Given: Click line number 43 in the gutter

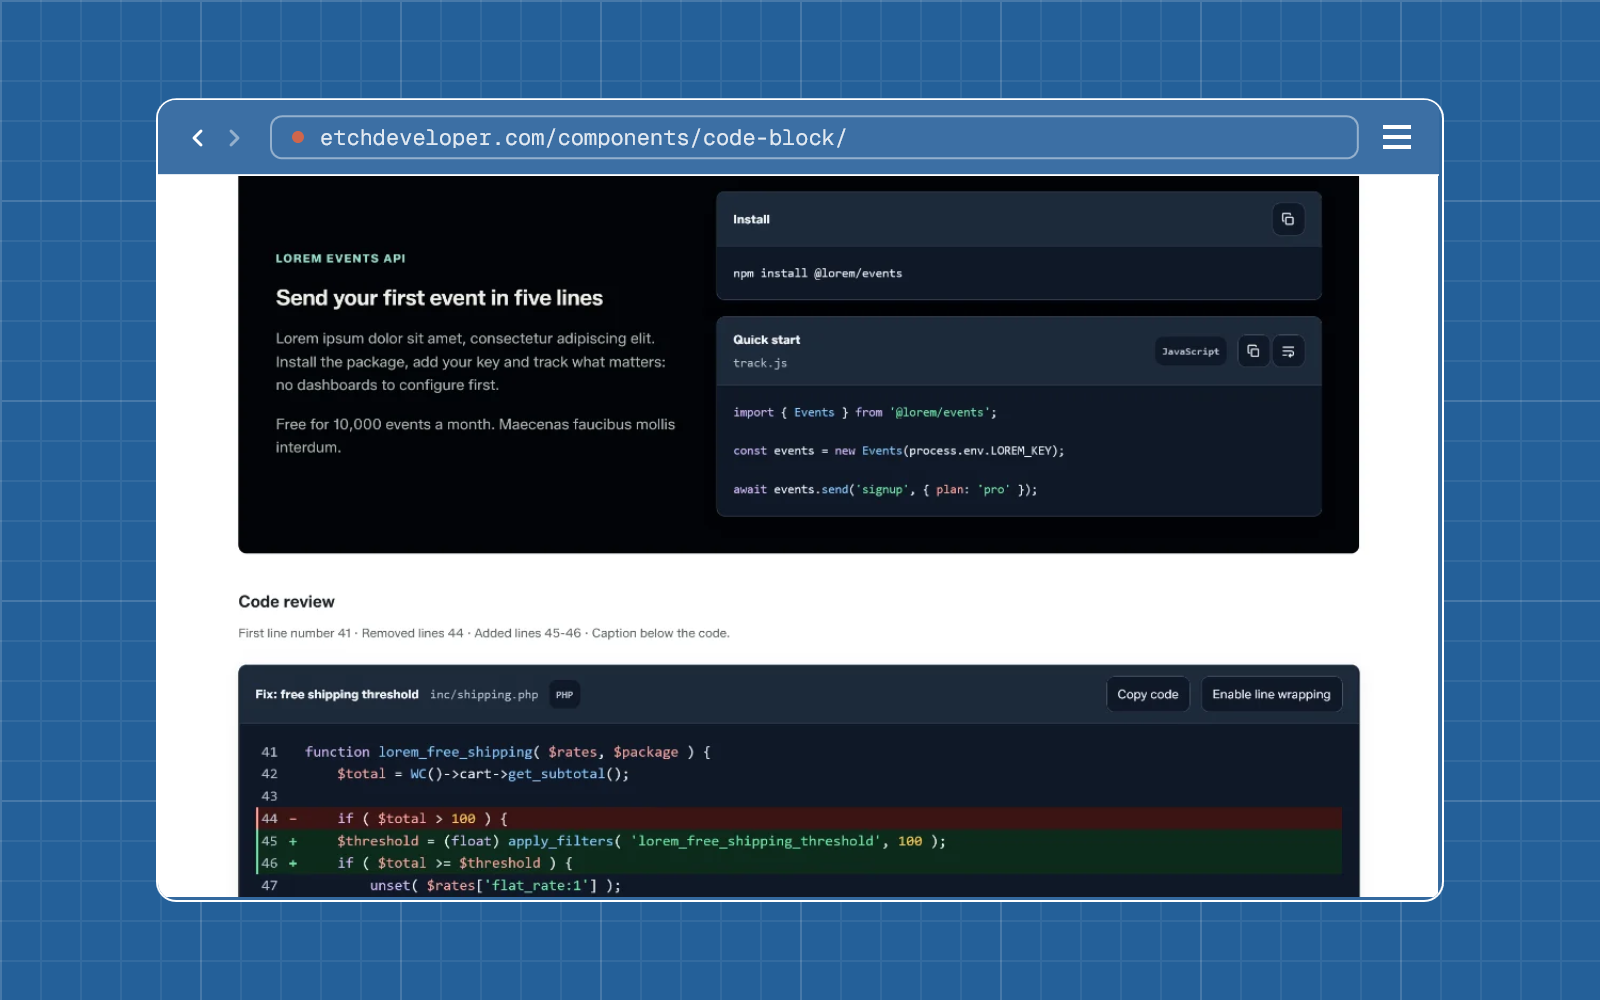Looking at the screenshot, I should (x=270, y=796).
